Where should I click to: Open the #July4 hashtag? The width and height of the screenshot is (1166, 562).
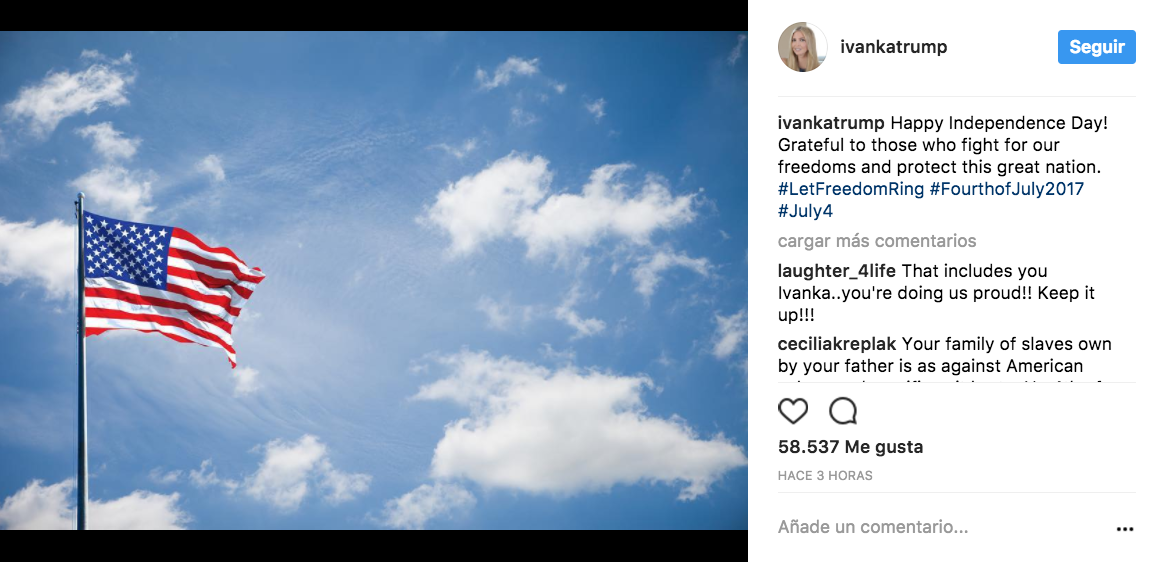[x=805, y=211]
